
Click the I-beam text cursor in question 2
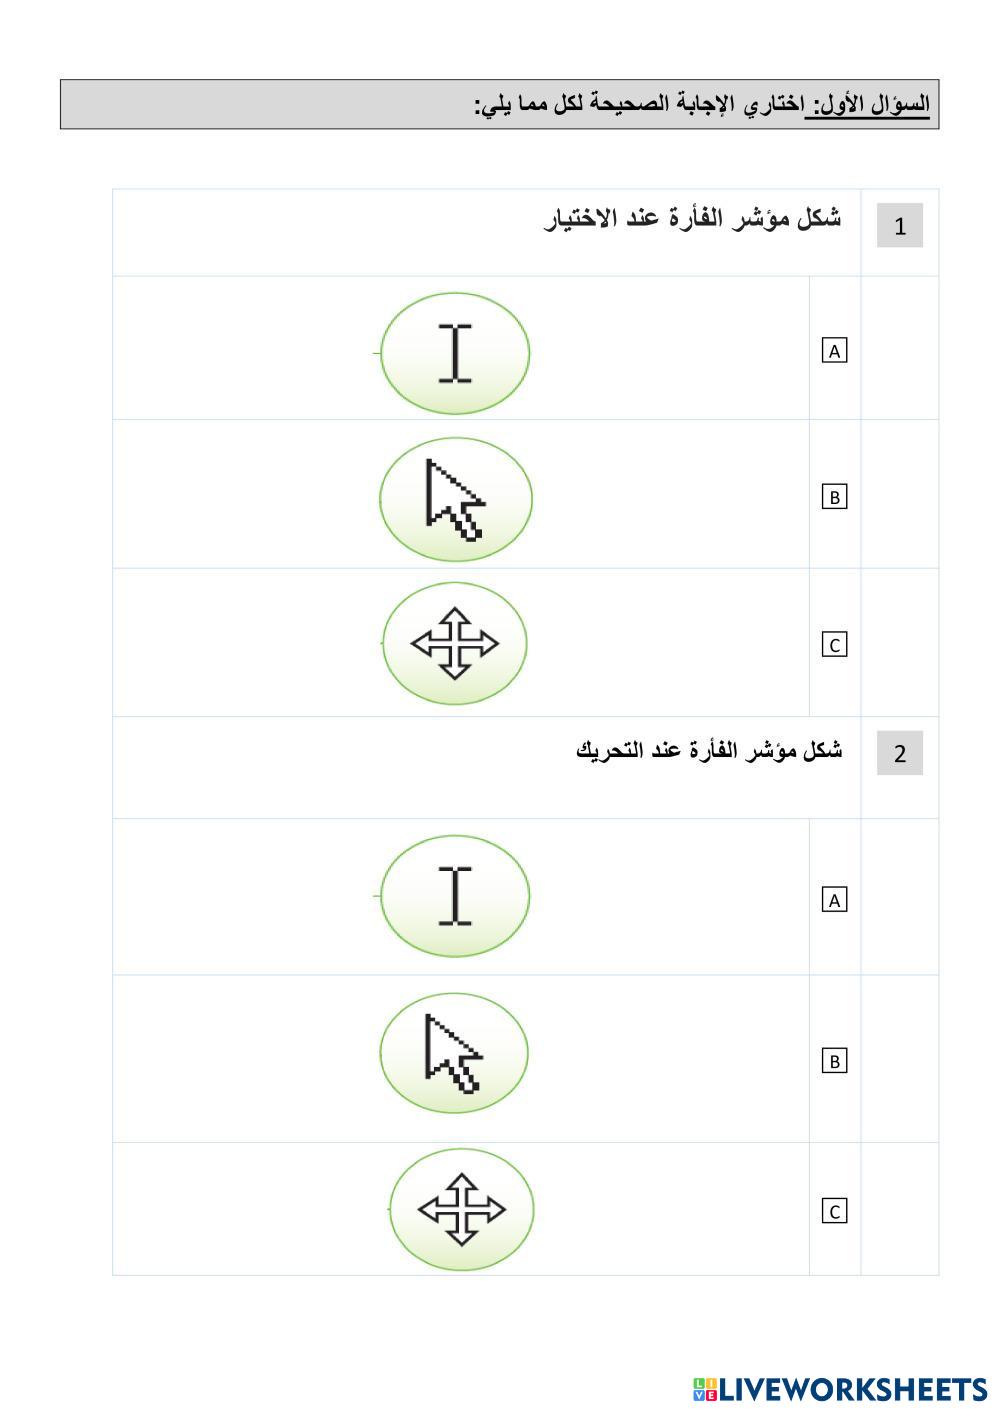(x=455, y=895)
